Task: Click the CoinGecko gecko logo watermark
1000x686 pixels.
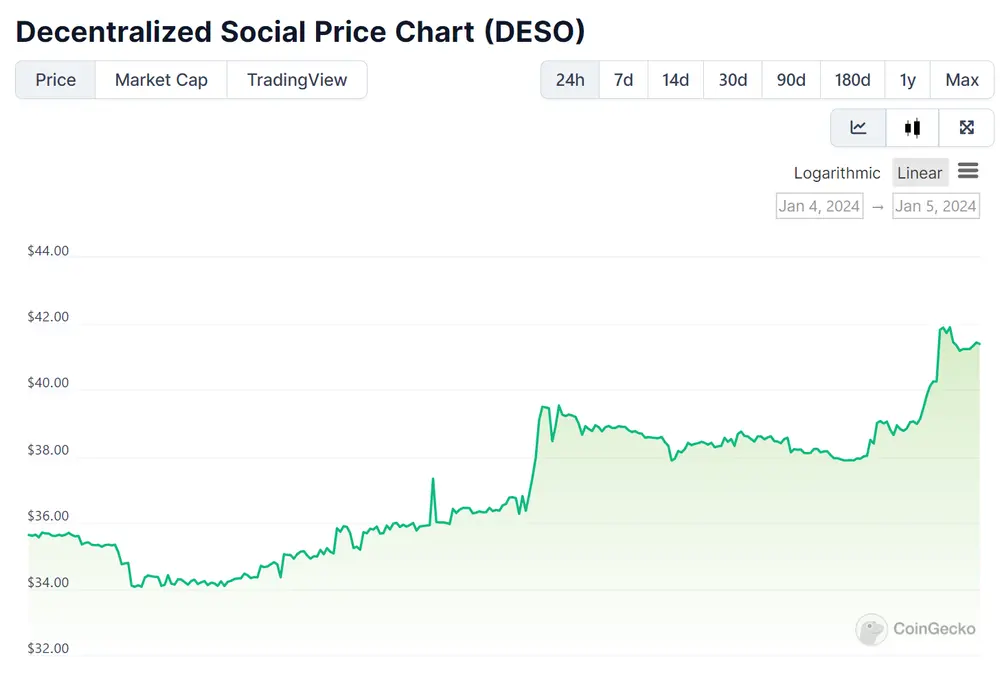Action: pyautogui.click(x=872, y=629)
